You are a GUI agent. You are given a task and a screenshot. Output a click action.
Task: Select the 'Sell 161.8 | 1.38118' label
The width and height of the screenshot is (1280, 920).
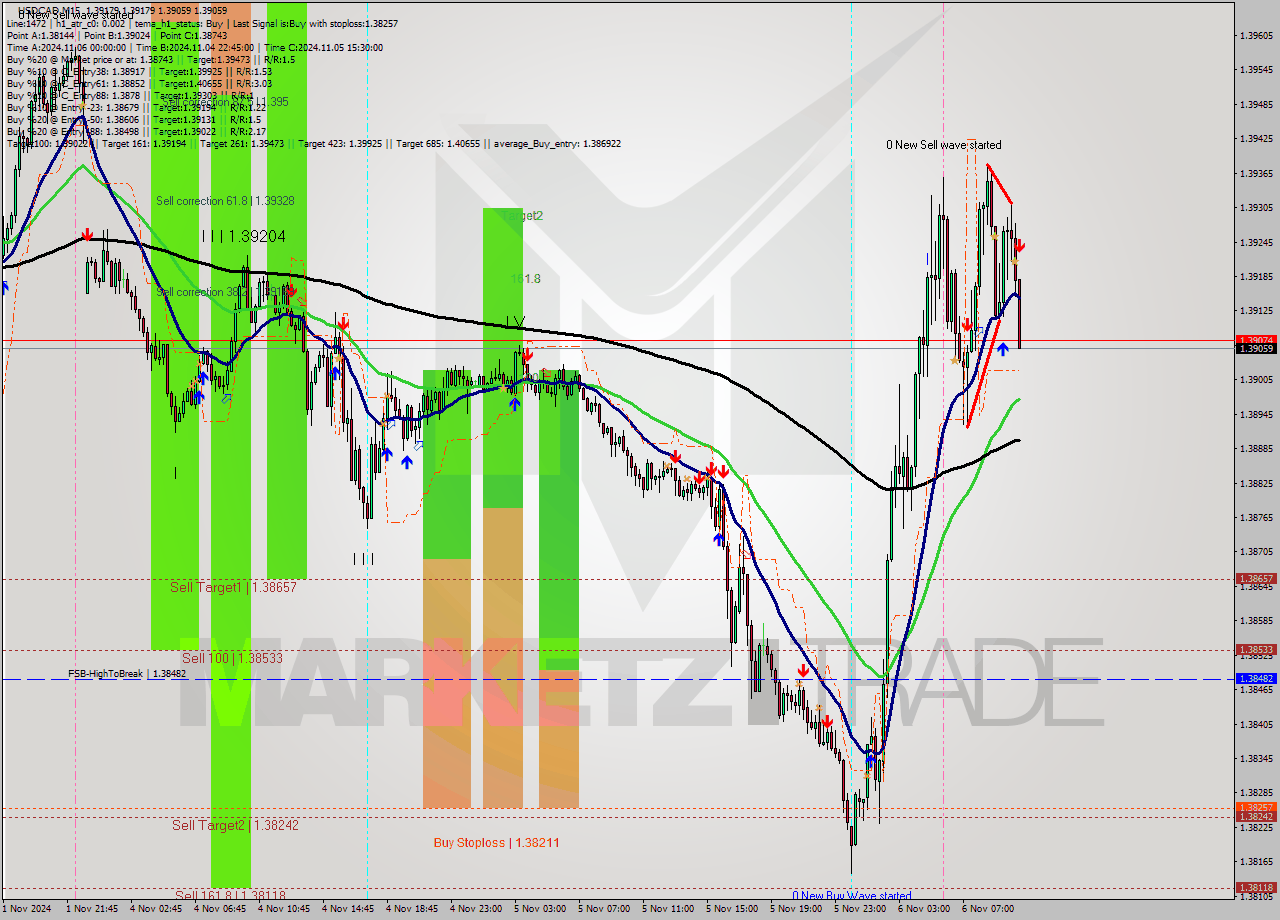point(230,895)
